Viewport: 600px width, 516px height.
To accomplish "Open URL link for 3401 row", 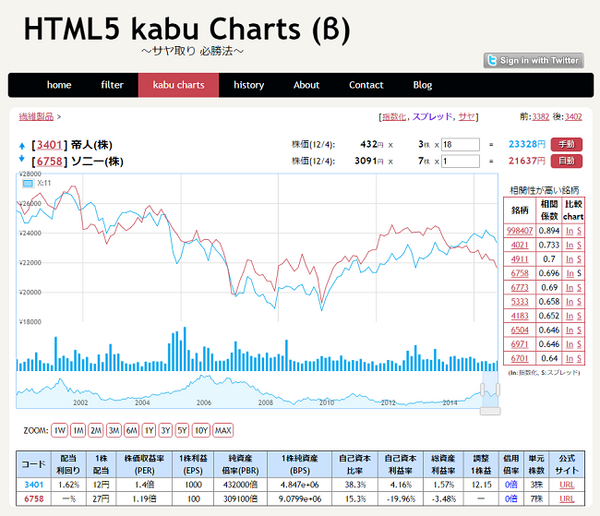I will (567, 485).
